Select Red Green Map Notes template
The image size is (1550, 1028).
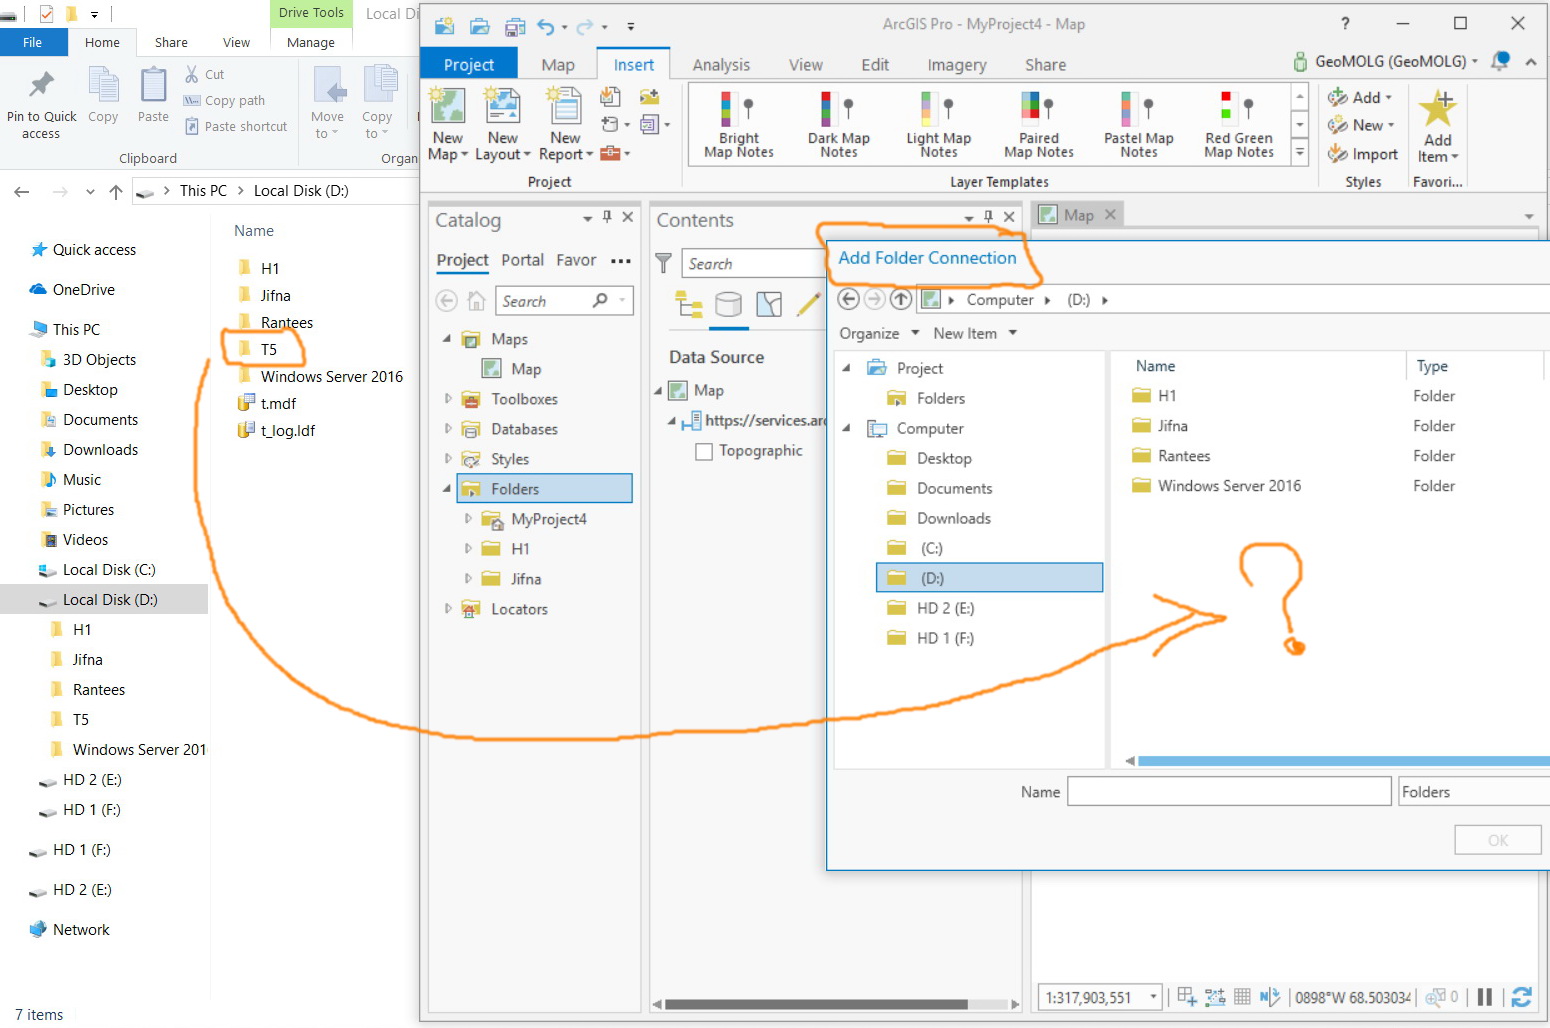pos(1239,124)
